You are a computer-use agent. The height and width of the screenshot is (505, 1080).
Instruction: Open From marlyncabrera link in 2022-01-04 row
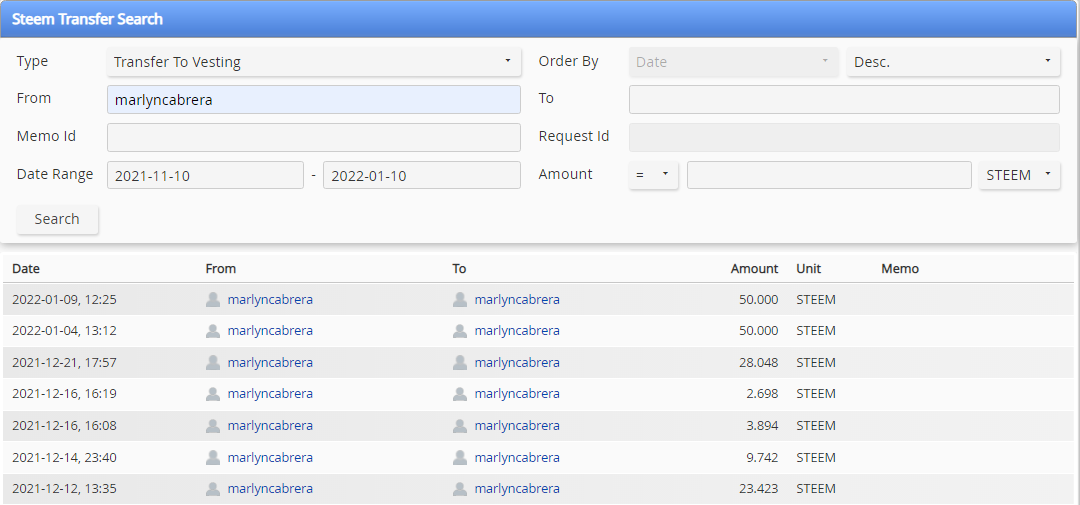click(x=270, y=331)
